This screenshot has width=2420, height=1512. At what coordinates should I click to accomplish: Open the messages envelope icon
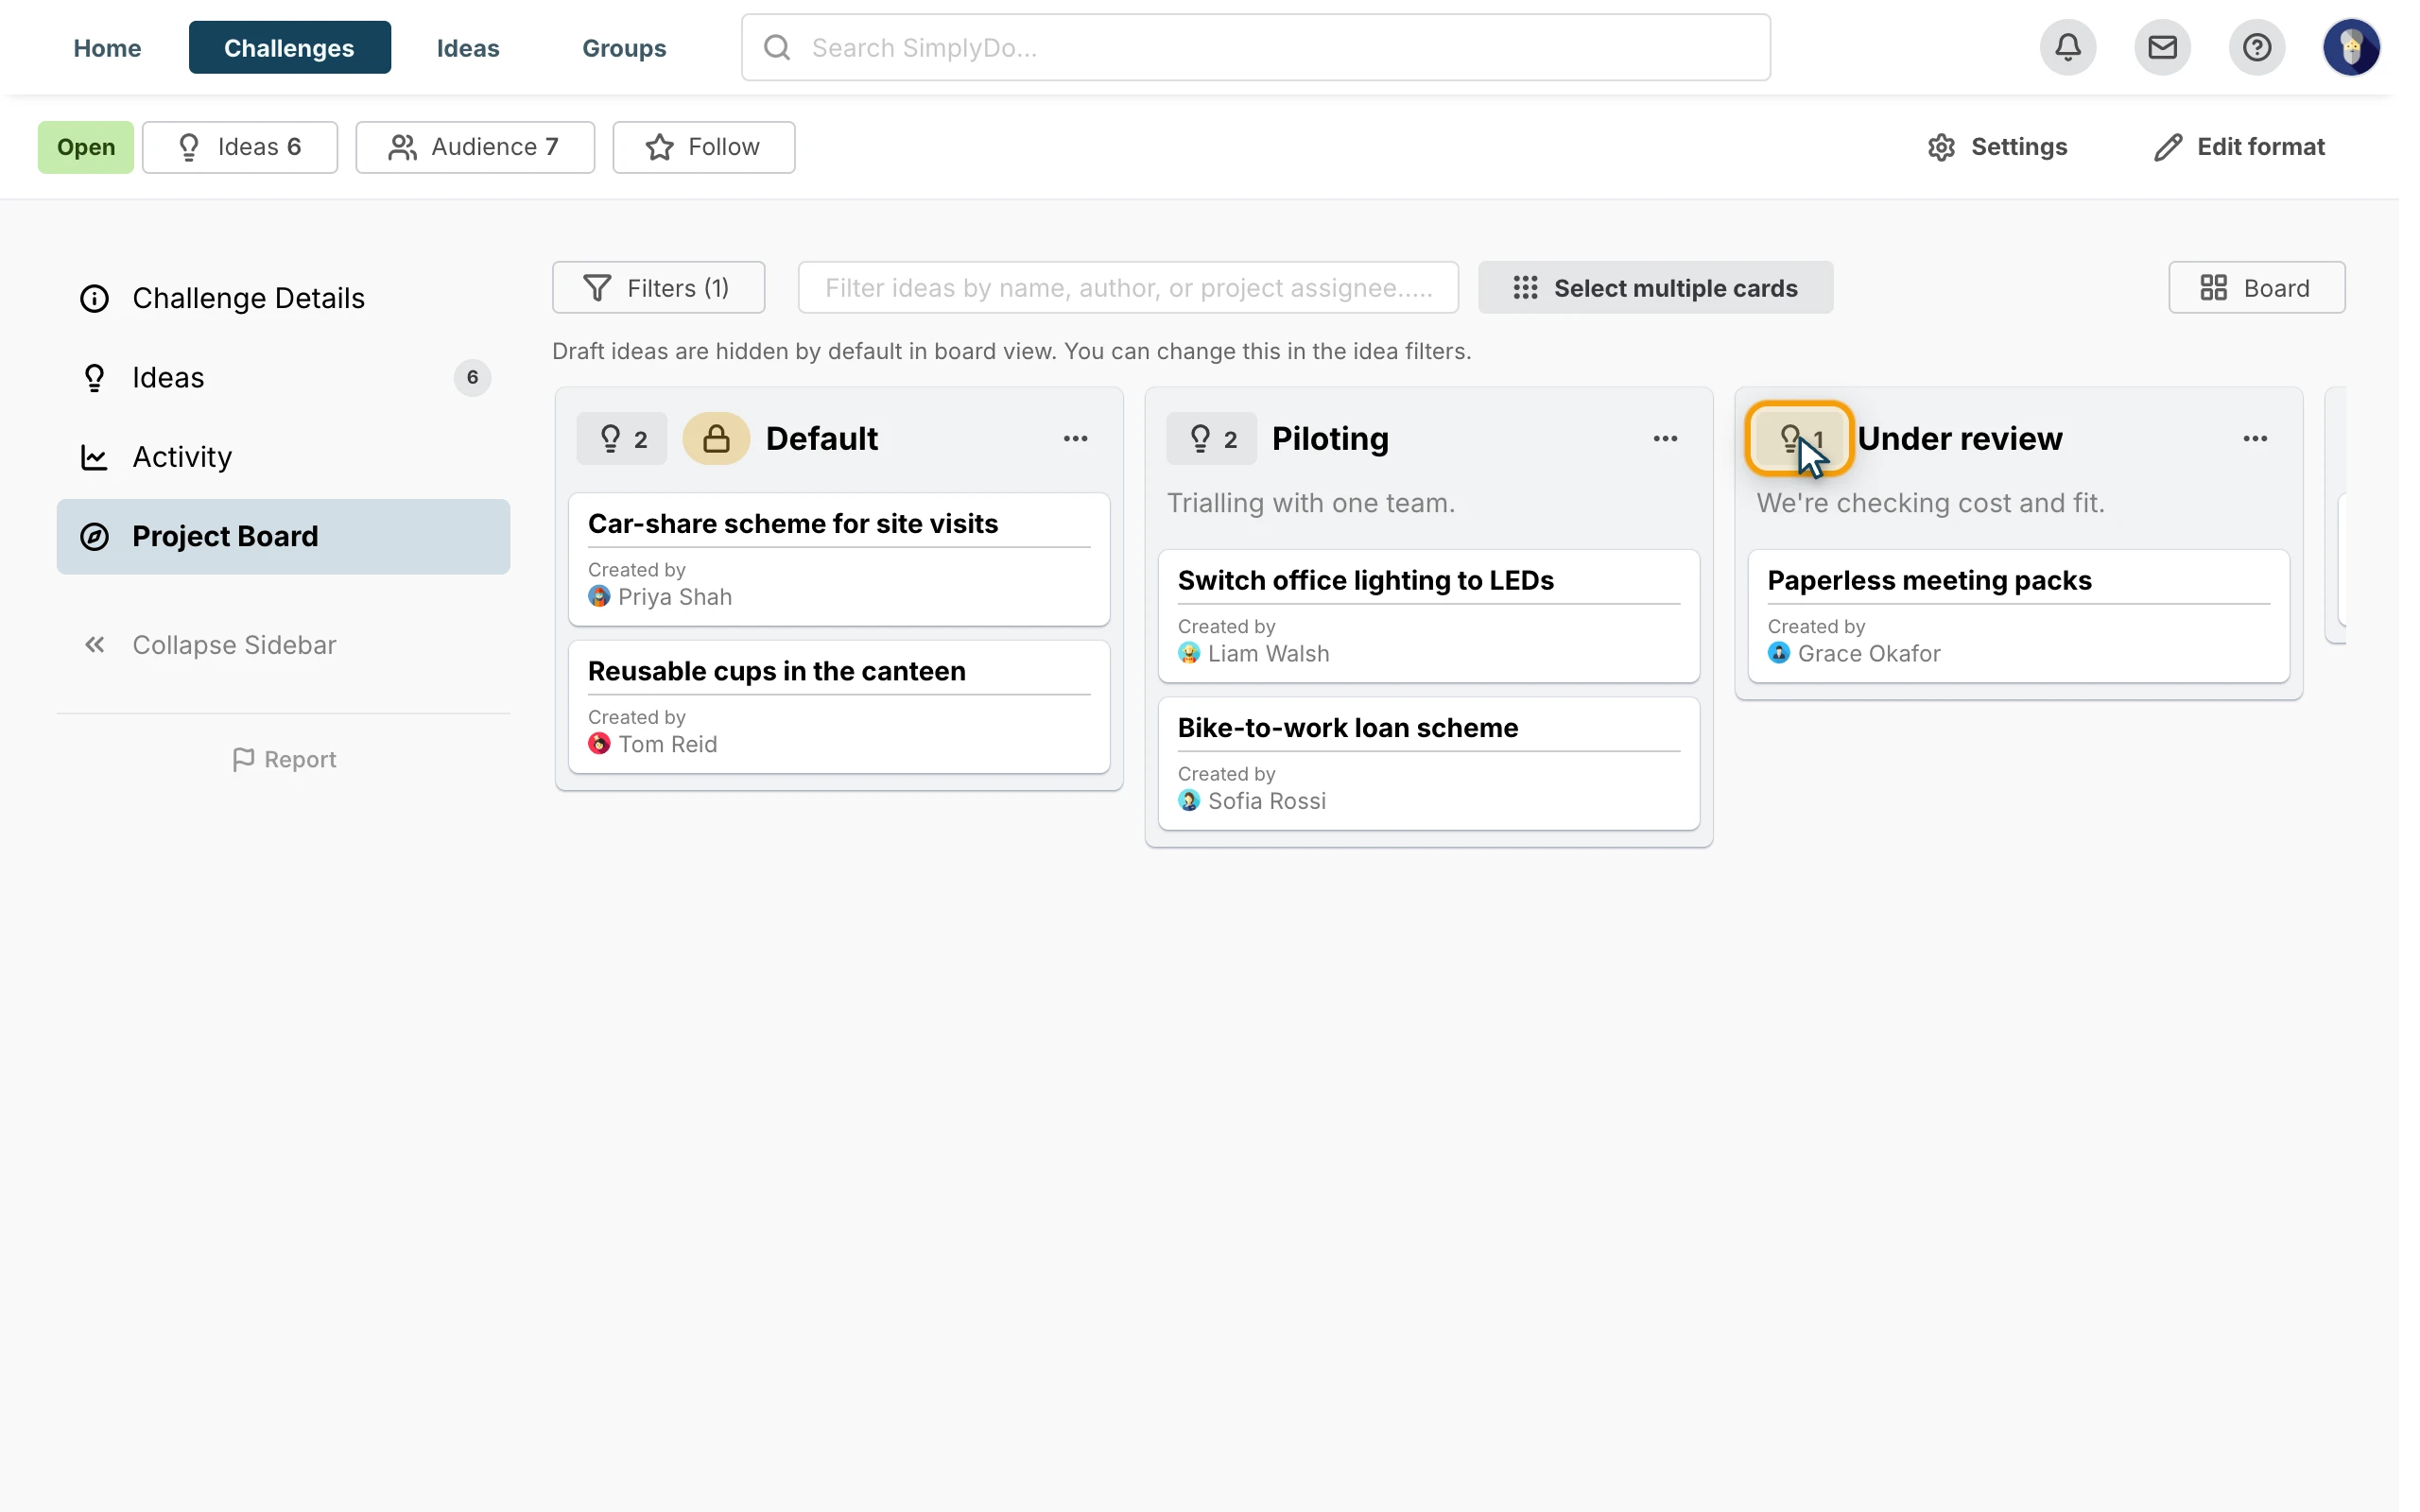[2162, 47]
